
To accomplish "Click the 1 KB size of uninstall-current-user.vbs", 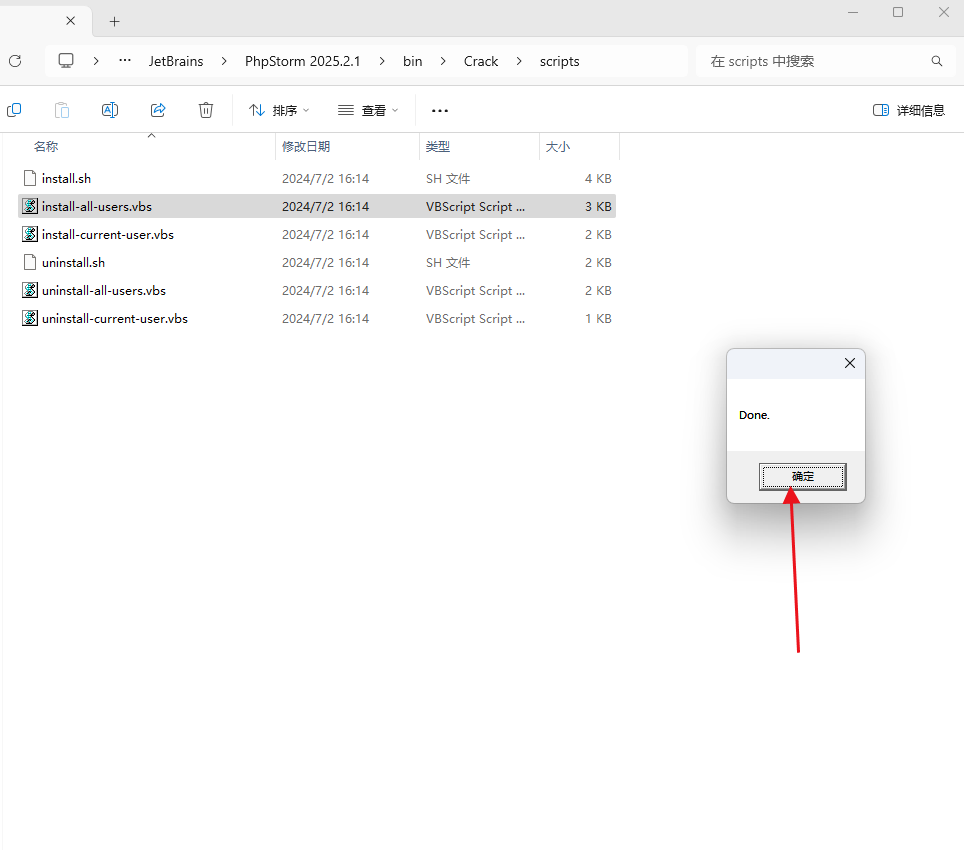I will pyautogui.click(x=598, y=319).
